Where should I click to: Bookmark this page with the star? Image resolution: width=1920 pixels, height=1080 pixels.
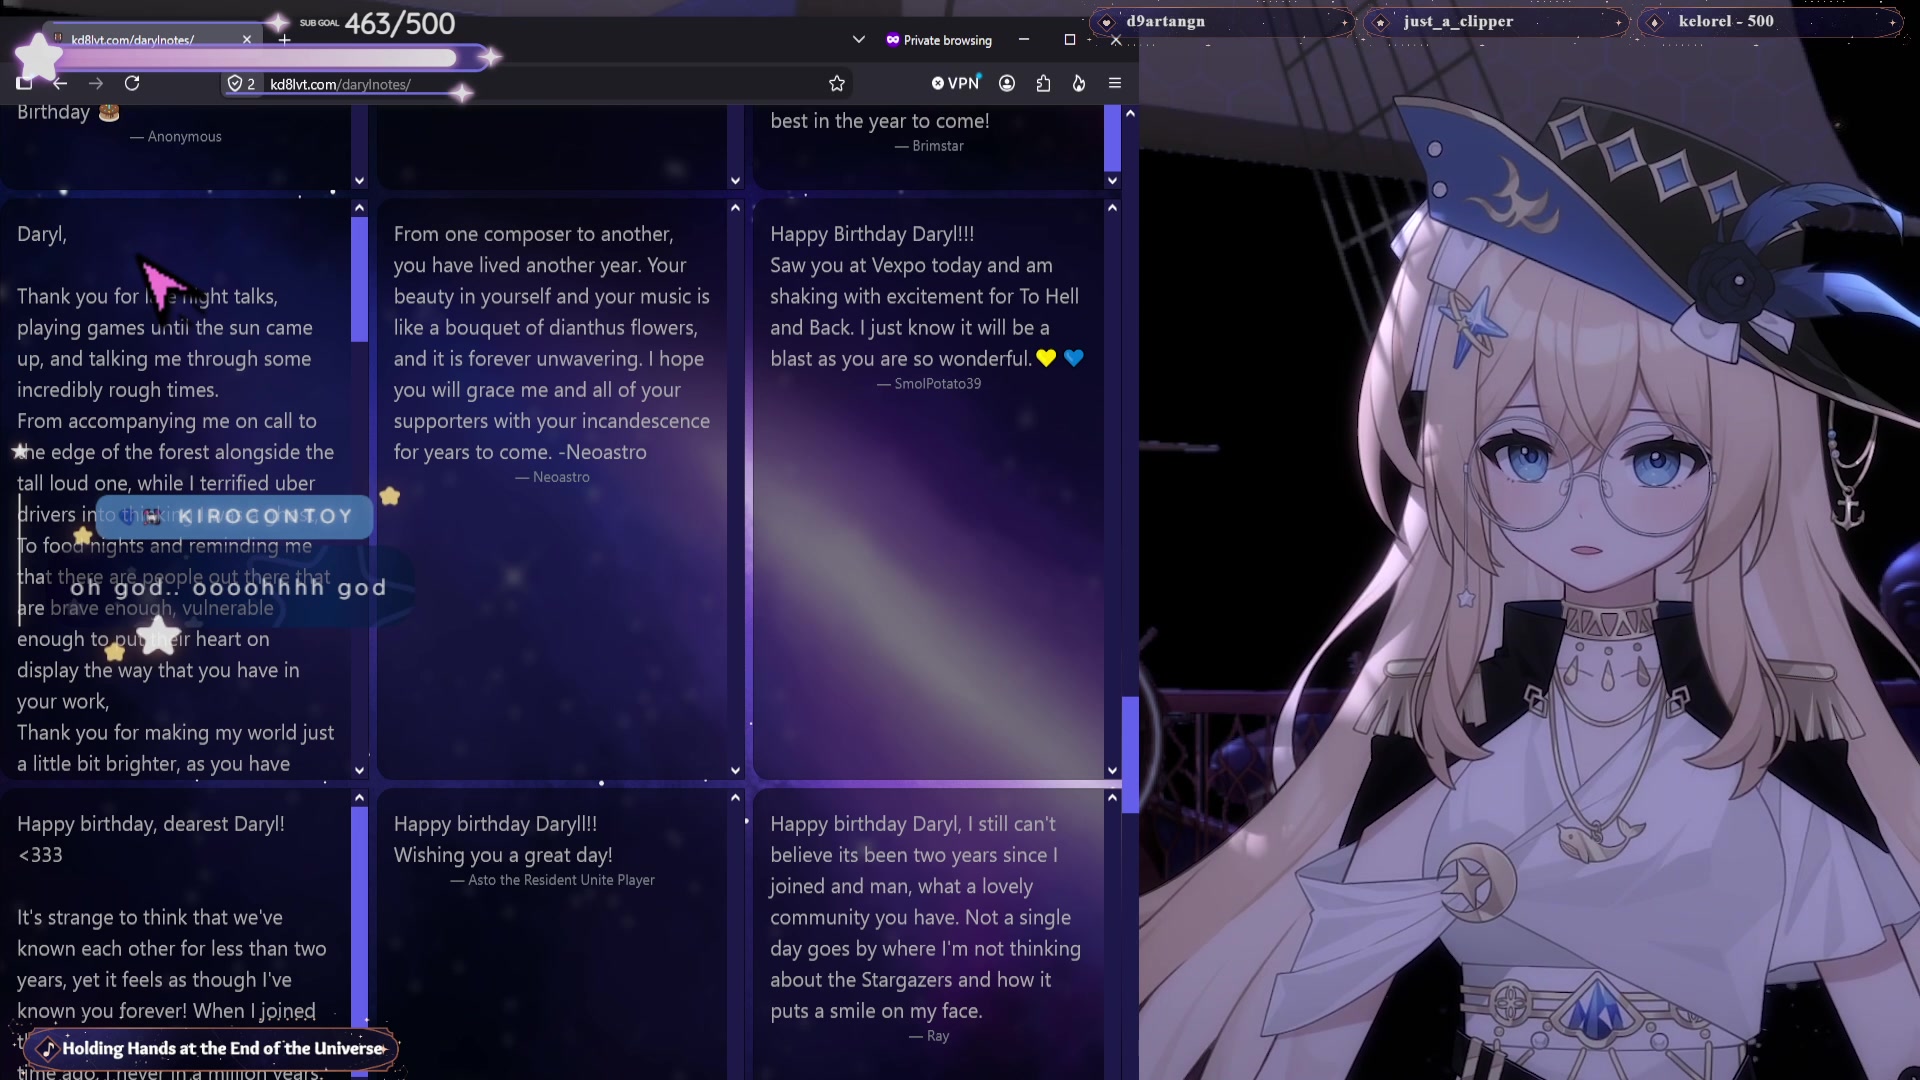coord(837,84)
